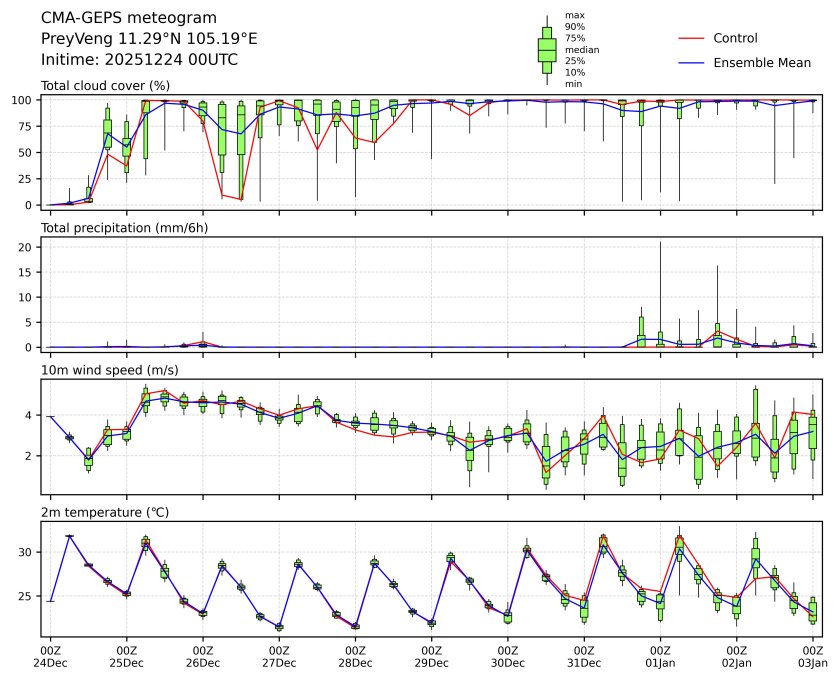
Task: Click the 00Z 01Jan x-axis tick label
Action: [x=660, y=656]
